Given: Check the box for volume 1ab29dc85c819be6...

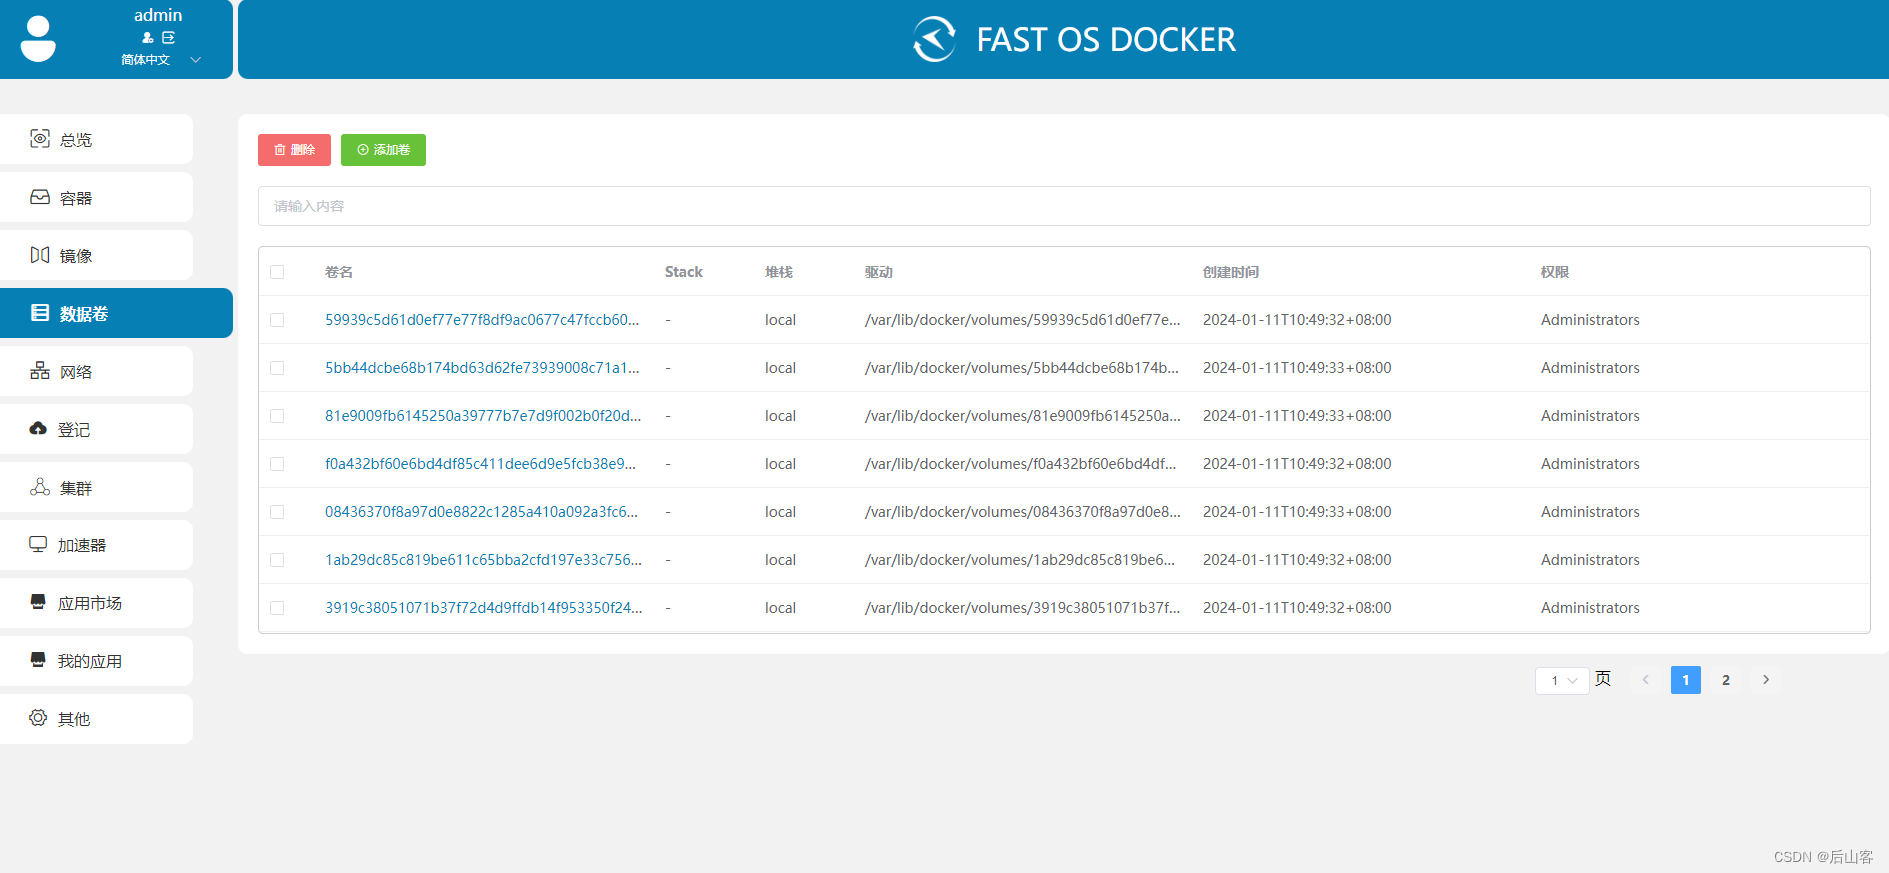Looking at the screenshot, I should tap(277, 560).
